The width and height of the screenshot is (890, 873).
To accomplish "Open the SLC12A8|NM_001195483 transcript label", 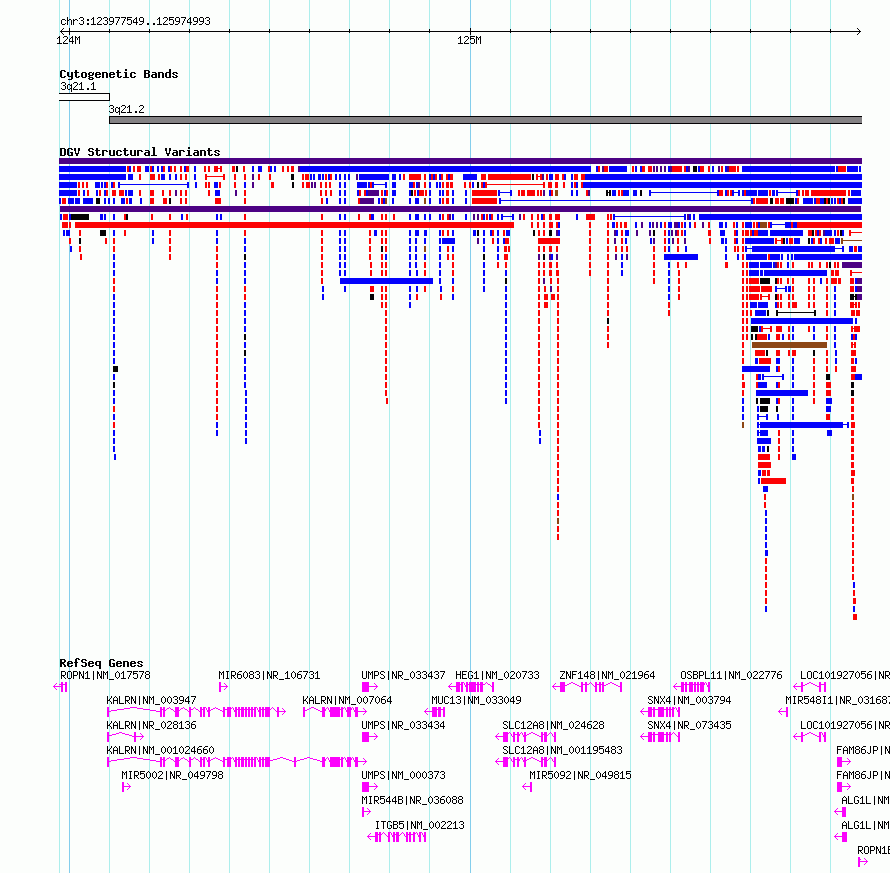I will tap(562, 750).
